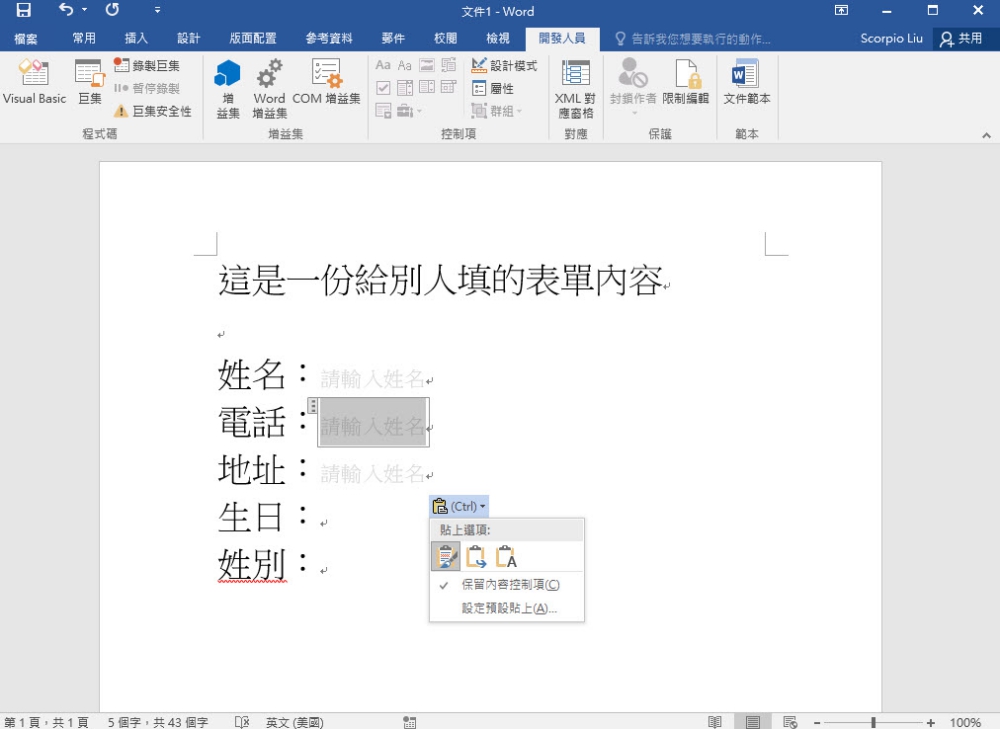1000x729 pixels.
Task: Collapse the ribbon with the chevron
Action: pos(986,135)
